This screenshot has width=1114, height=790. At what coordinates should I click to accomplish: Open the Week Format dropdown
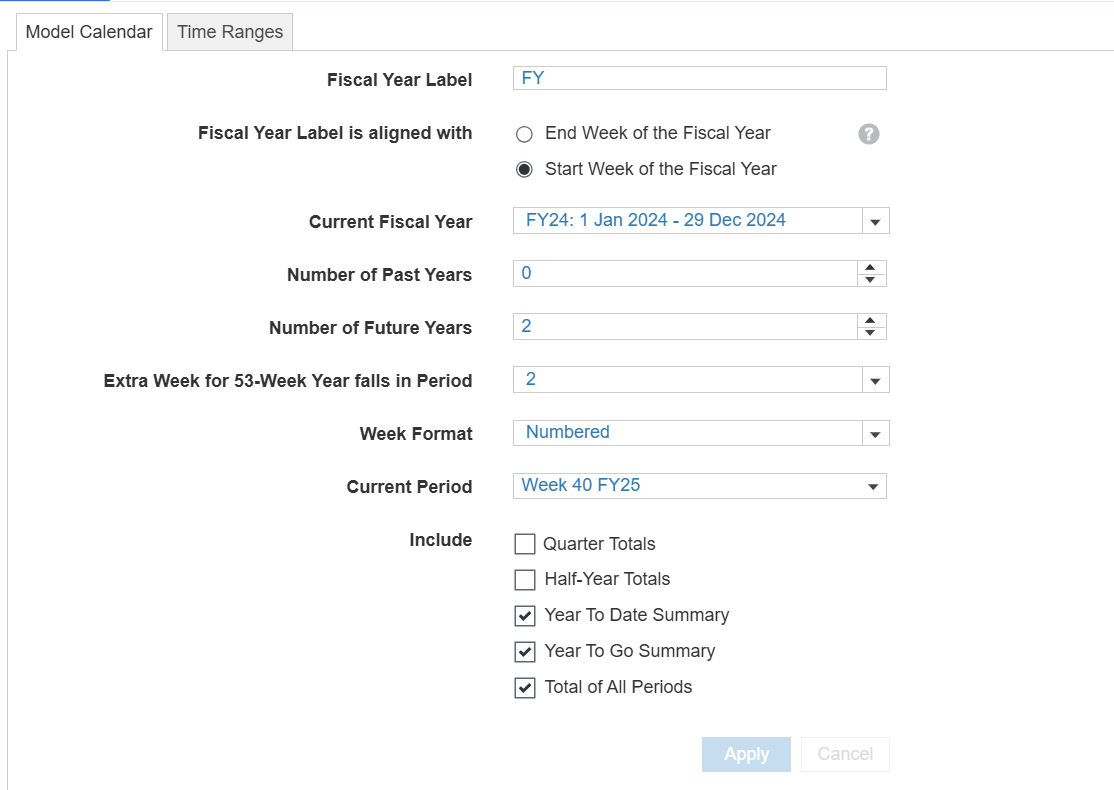(x=875, y=433)
